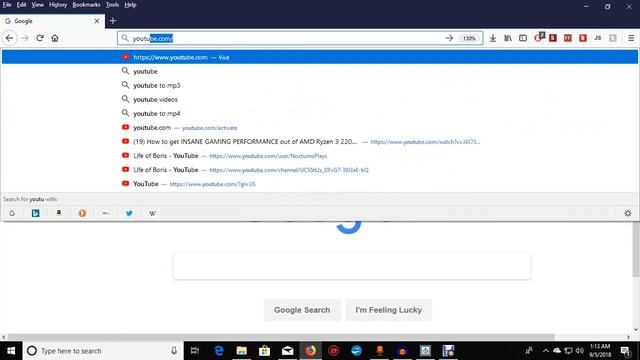640x360 pixels.
Task: Open the Mail app from the taskbar
Action: click(x=287, y=351)
